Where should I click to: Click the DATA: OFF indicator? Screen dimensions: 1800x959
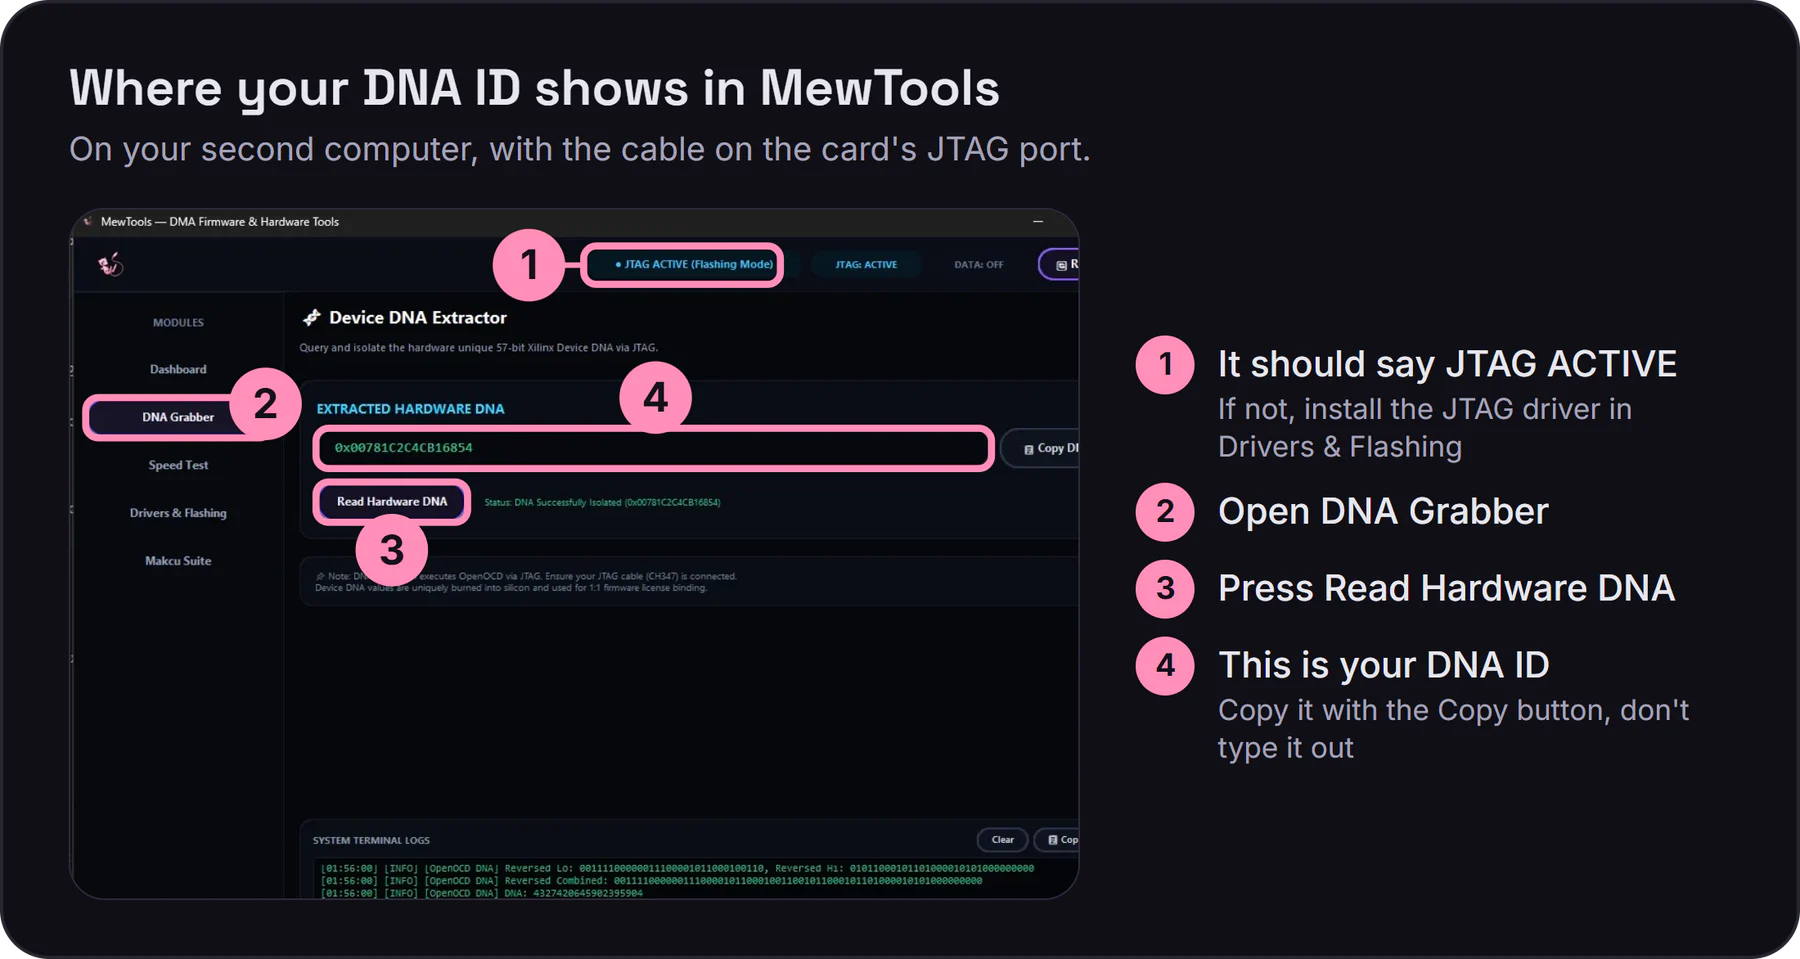(978, 264)
